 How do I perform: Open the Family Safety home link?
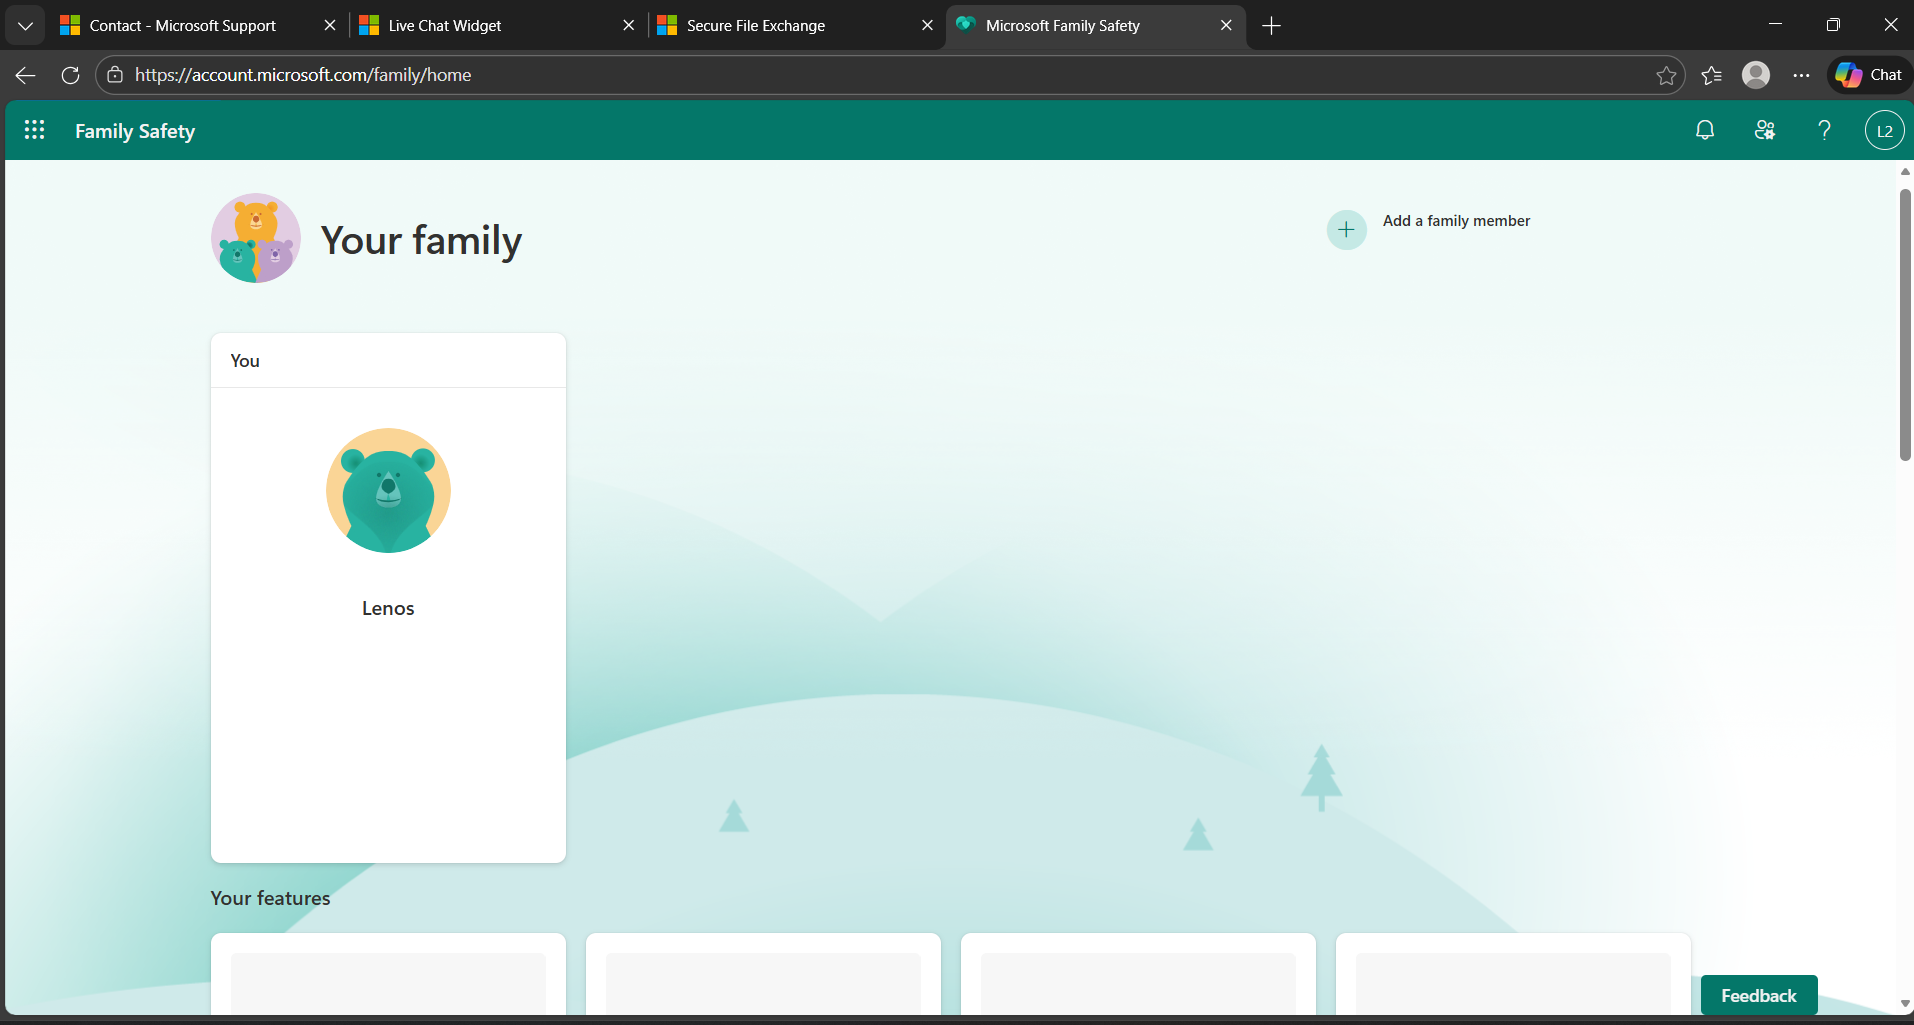coord(135,130)
